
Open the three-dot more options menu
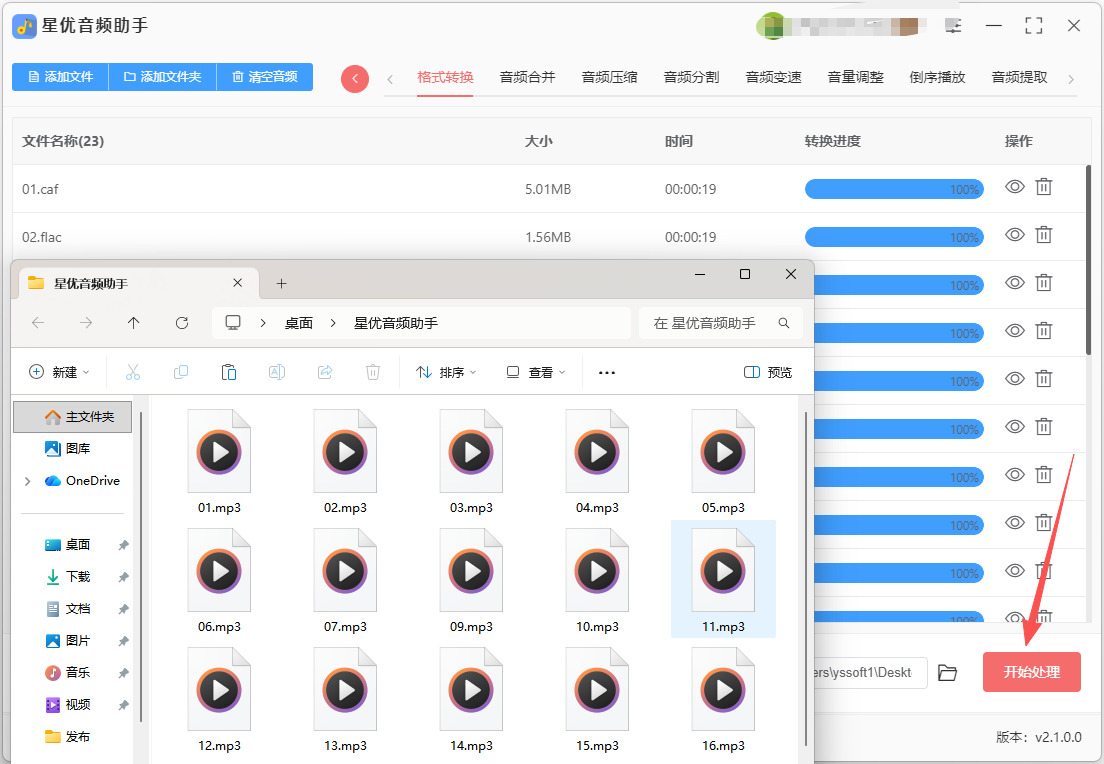point(607,372)
